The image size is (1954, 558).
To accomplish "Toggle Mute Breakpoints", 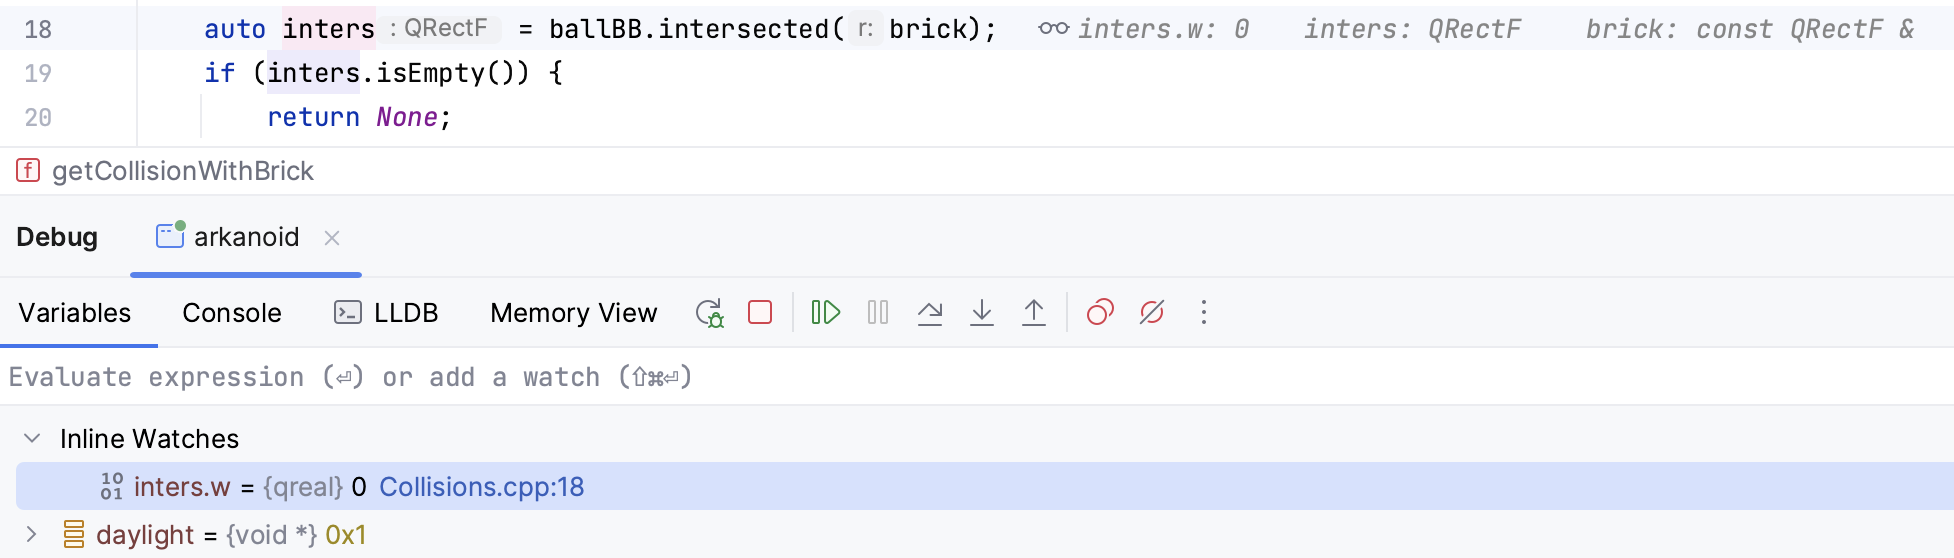I will 1152,313.
